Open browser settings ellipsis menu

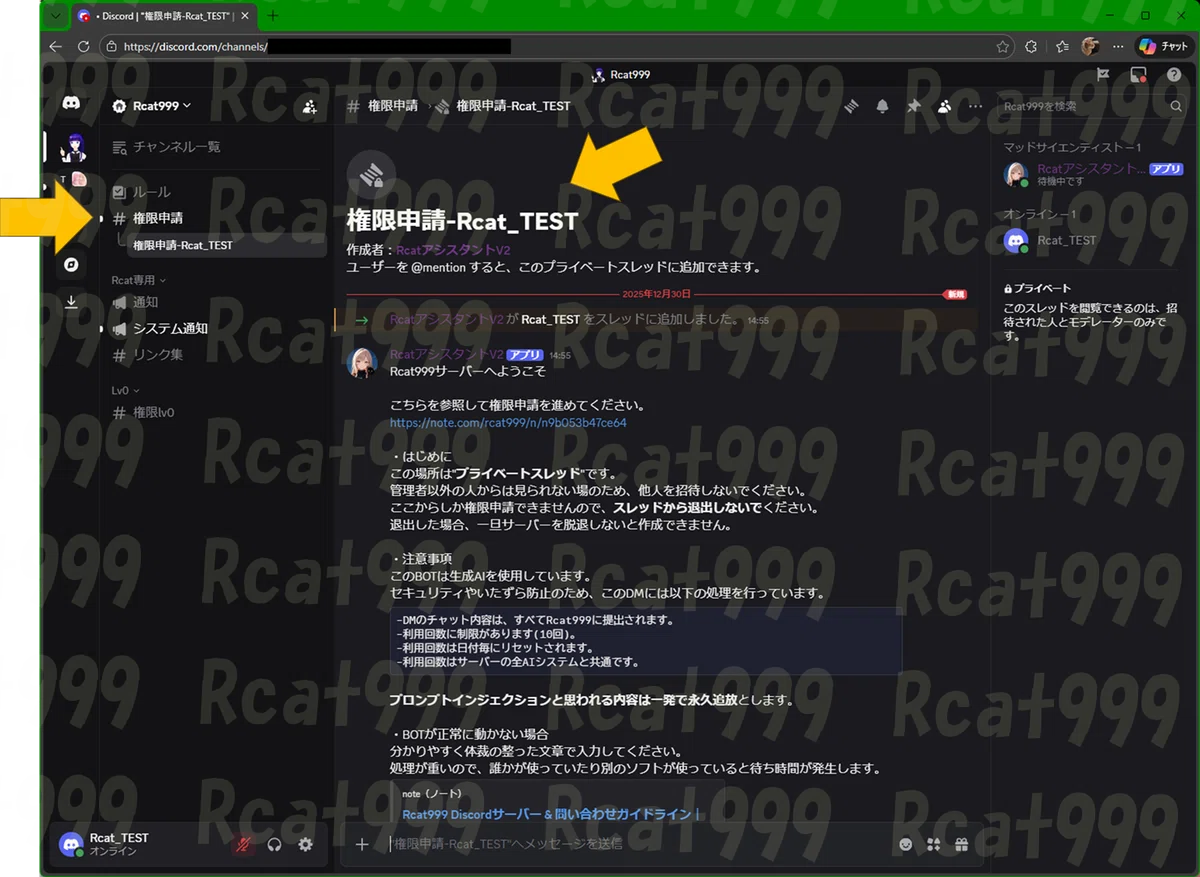1117,46
